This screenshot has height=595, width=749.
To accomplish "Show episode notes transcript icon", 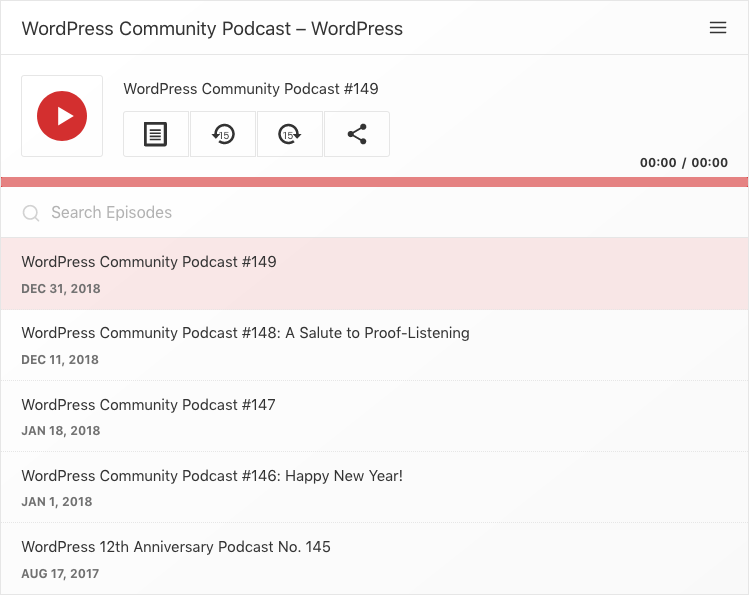I will point(156,134).
